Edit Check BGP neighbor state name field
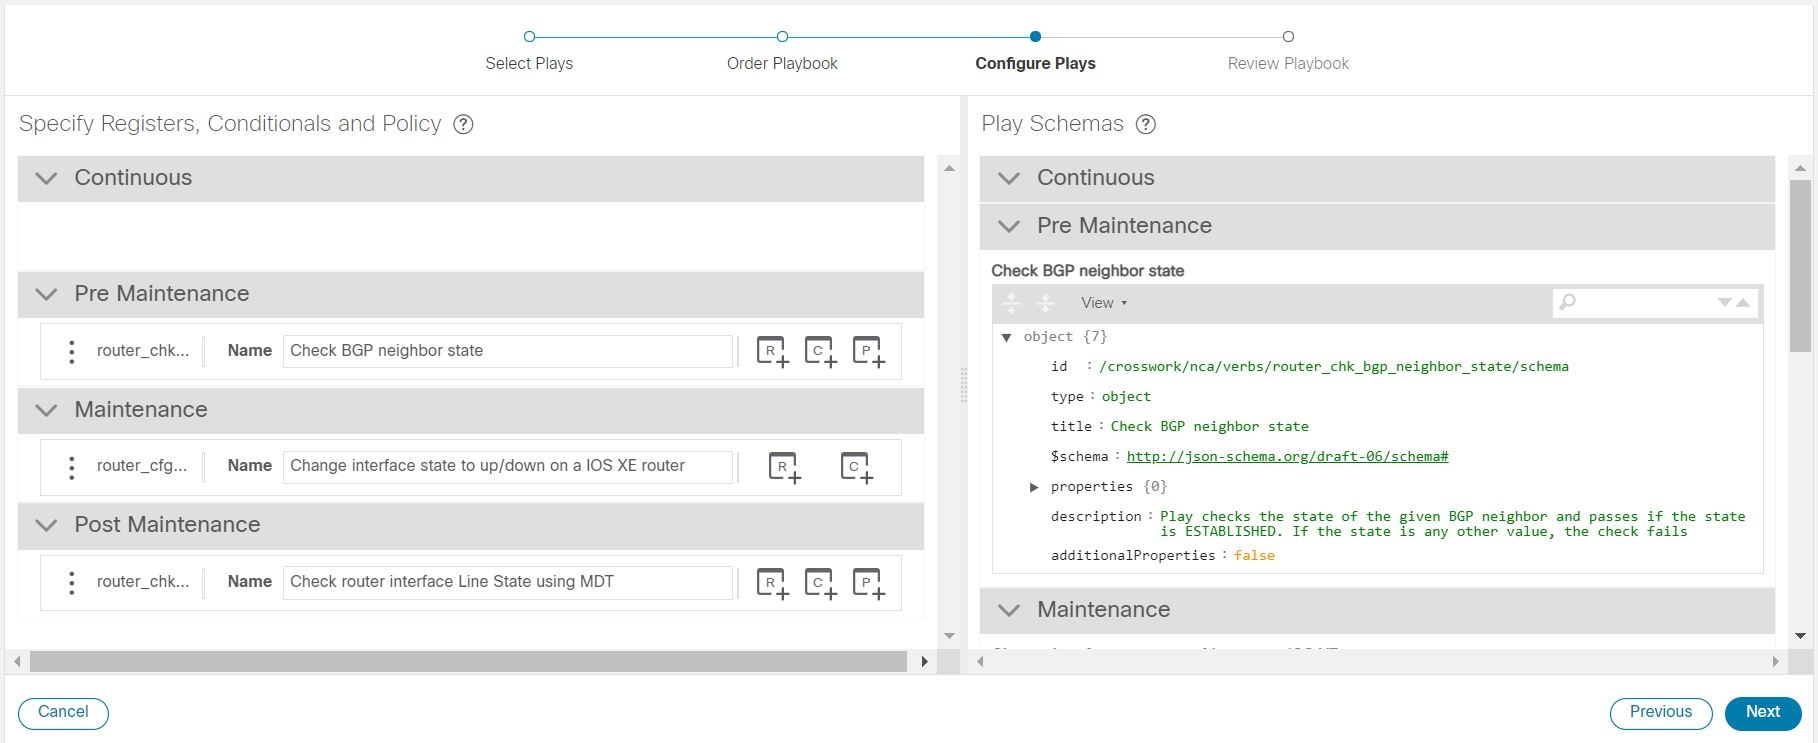This screenshot has height=743, width=1818. (x=508, y=351)
